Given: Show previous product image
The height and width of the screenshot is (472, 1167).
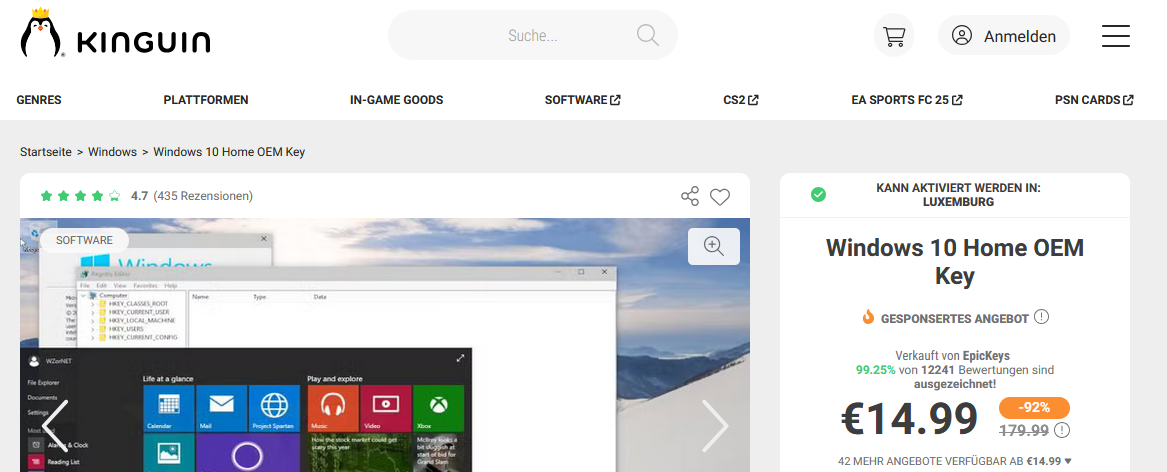Looking at the screenshot, I should tap(55, 426).
